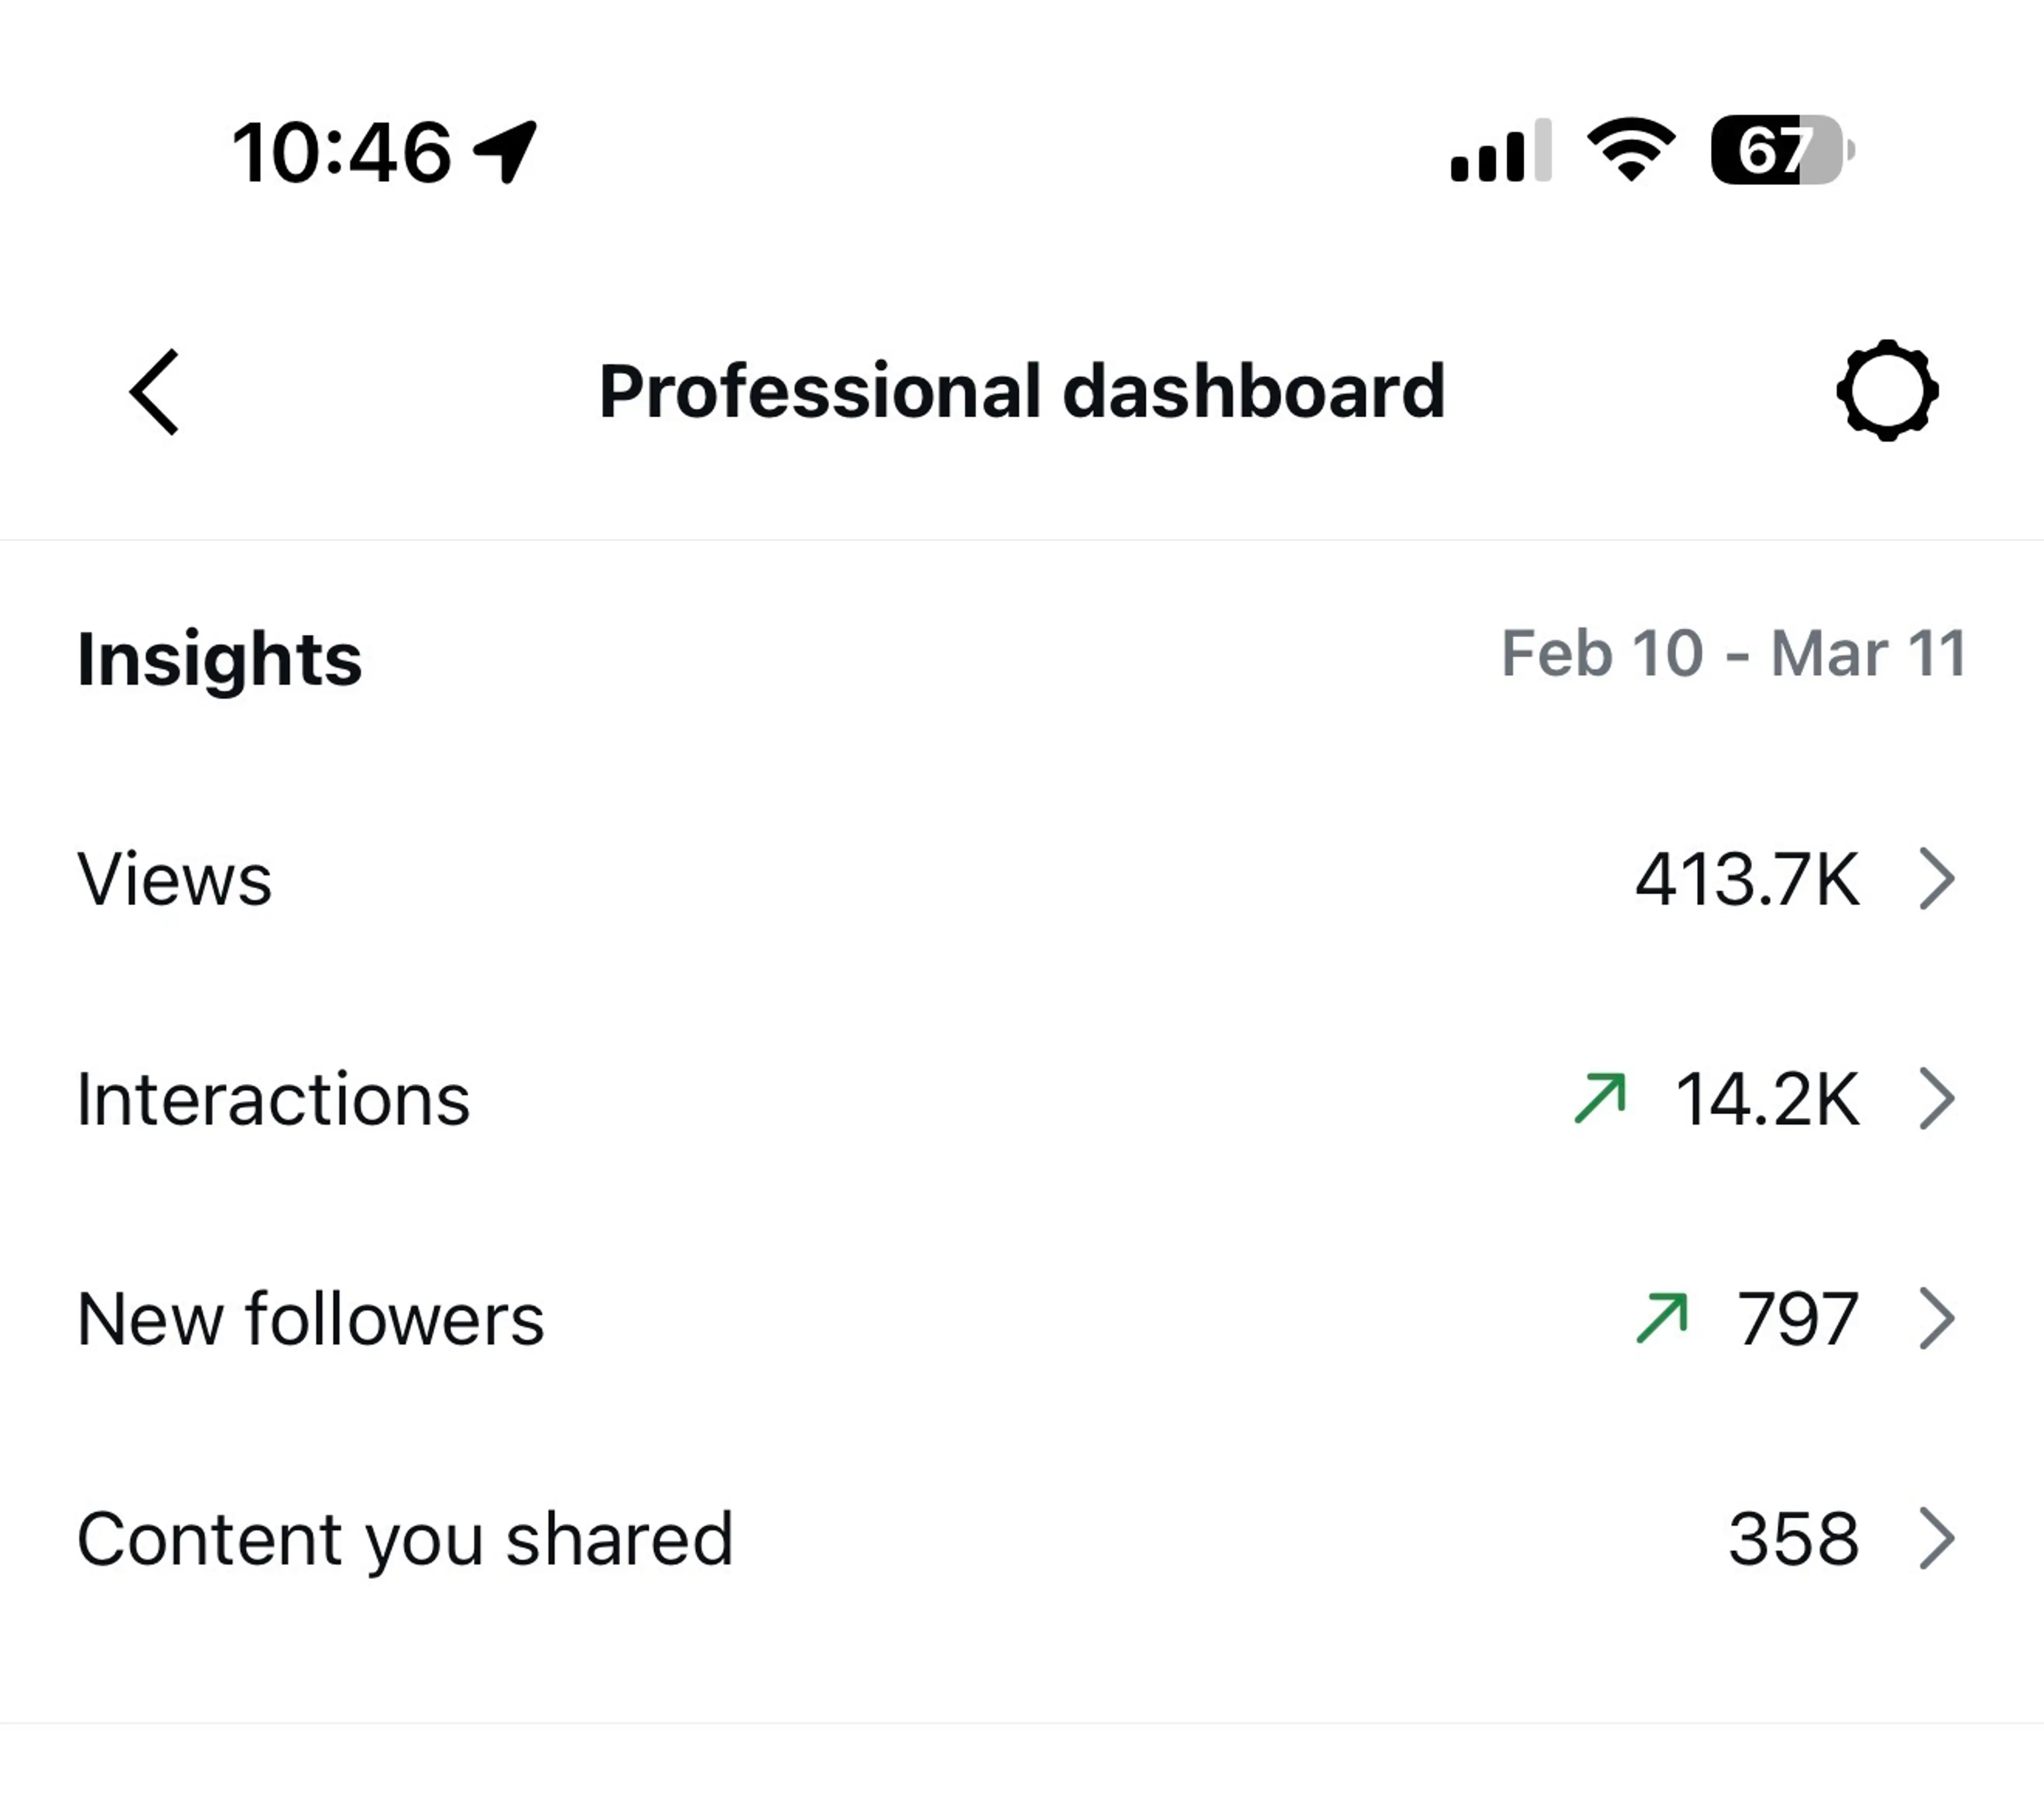Image resolution: width=2044 pixels, height=1809 pixels.
Task: Tap the back arrow icon
Action: tap(154, 392)
